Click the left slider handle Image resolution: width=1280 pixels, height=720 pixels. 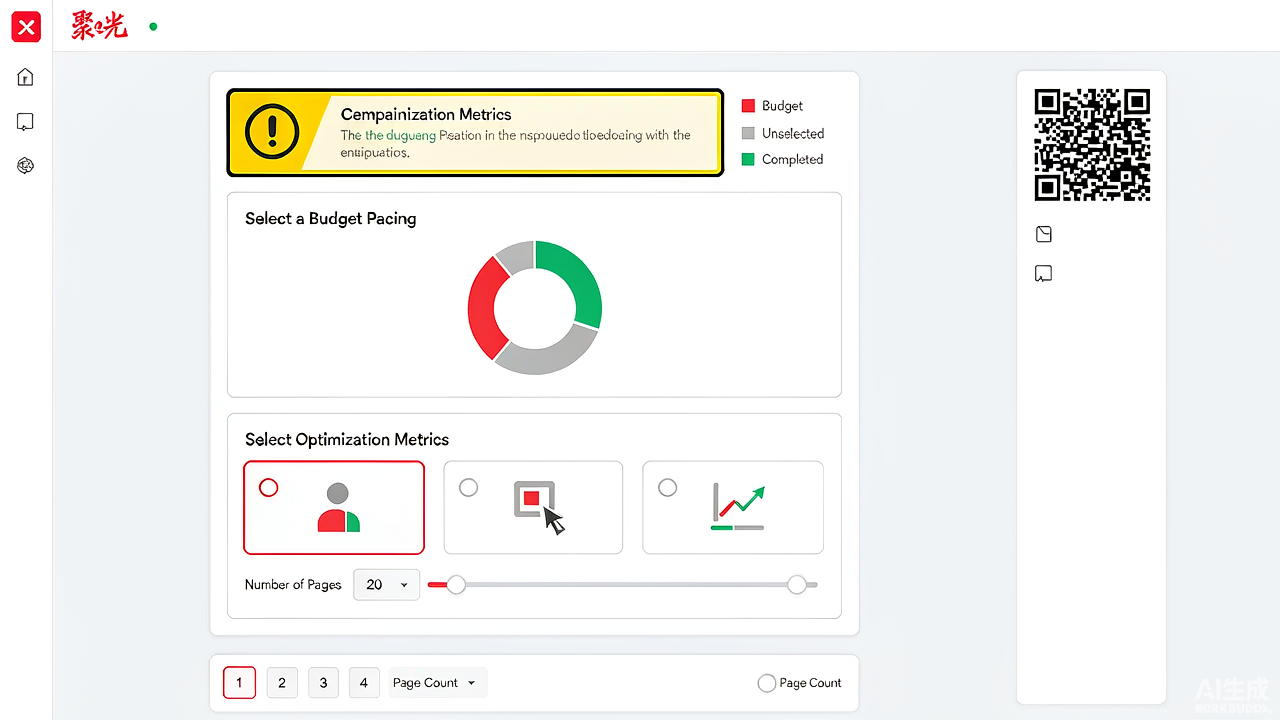point(456,585)
